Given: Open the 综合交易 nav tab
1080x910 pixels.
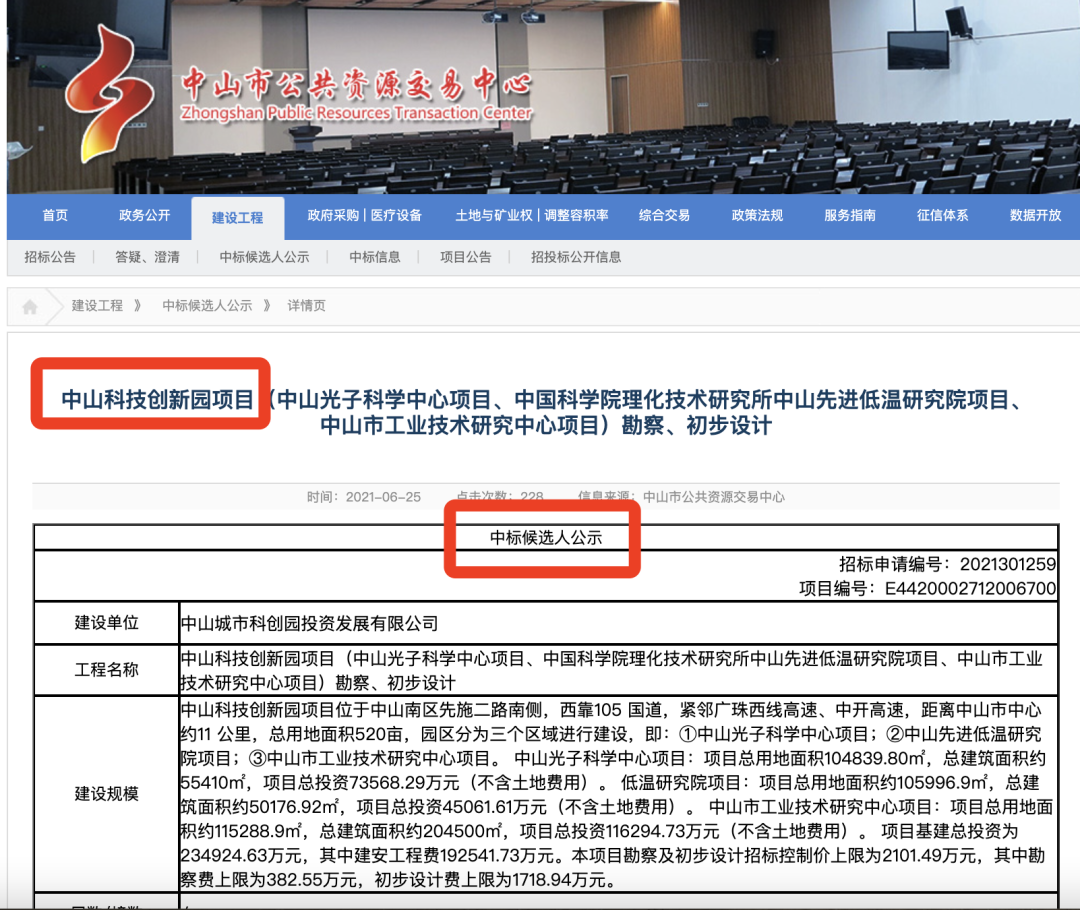Looking at the screenshot, I should point(664,216).
